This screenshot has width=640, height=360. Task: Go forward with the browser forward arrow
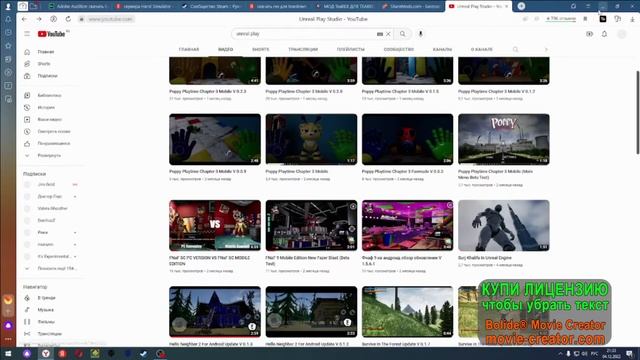click(x=39, y=19)
